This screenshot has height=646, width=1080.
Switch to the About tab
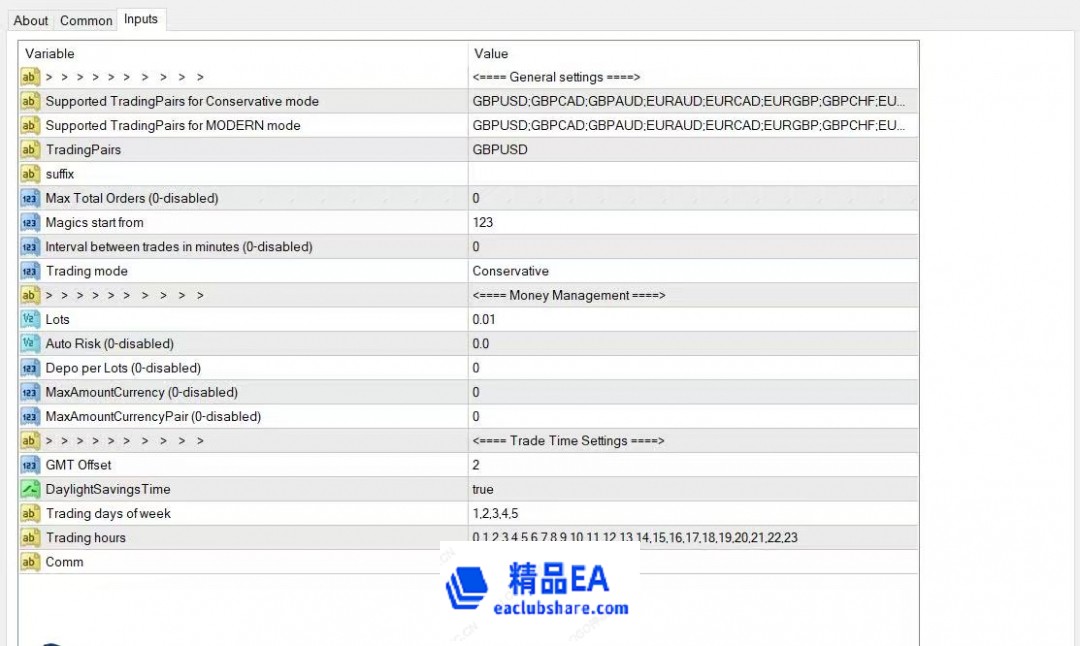31,20
